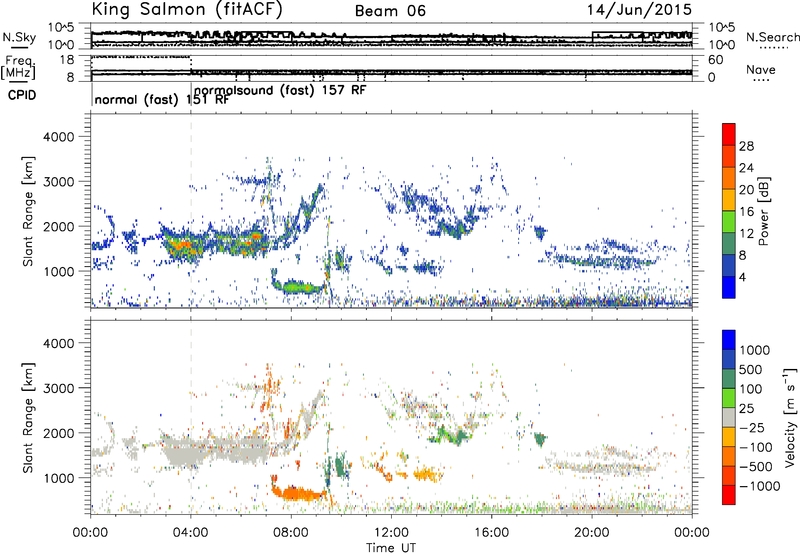800x554 pixels.
Task: Click the '12:00' time tick label
Action: (391, 533)
